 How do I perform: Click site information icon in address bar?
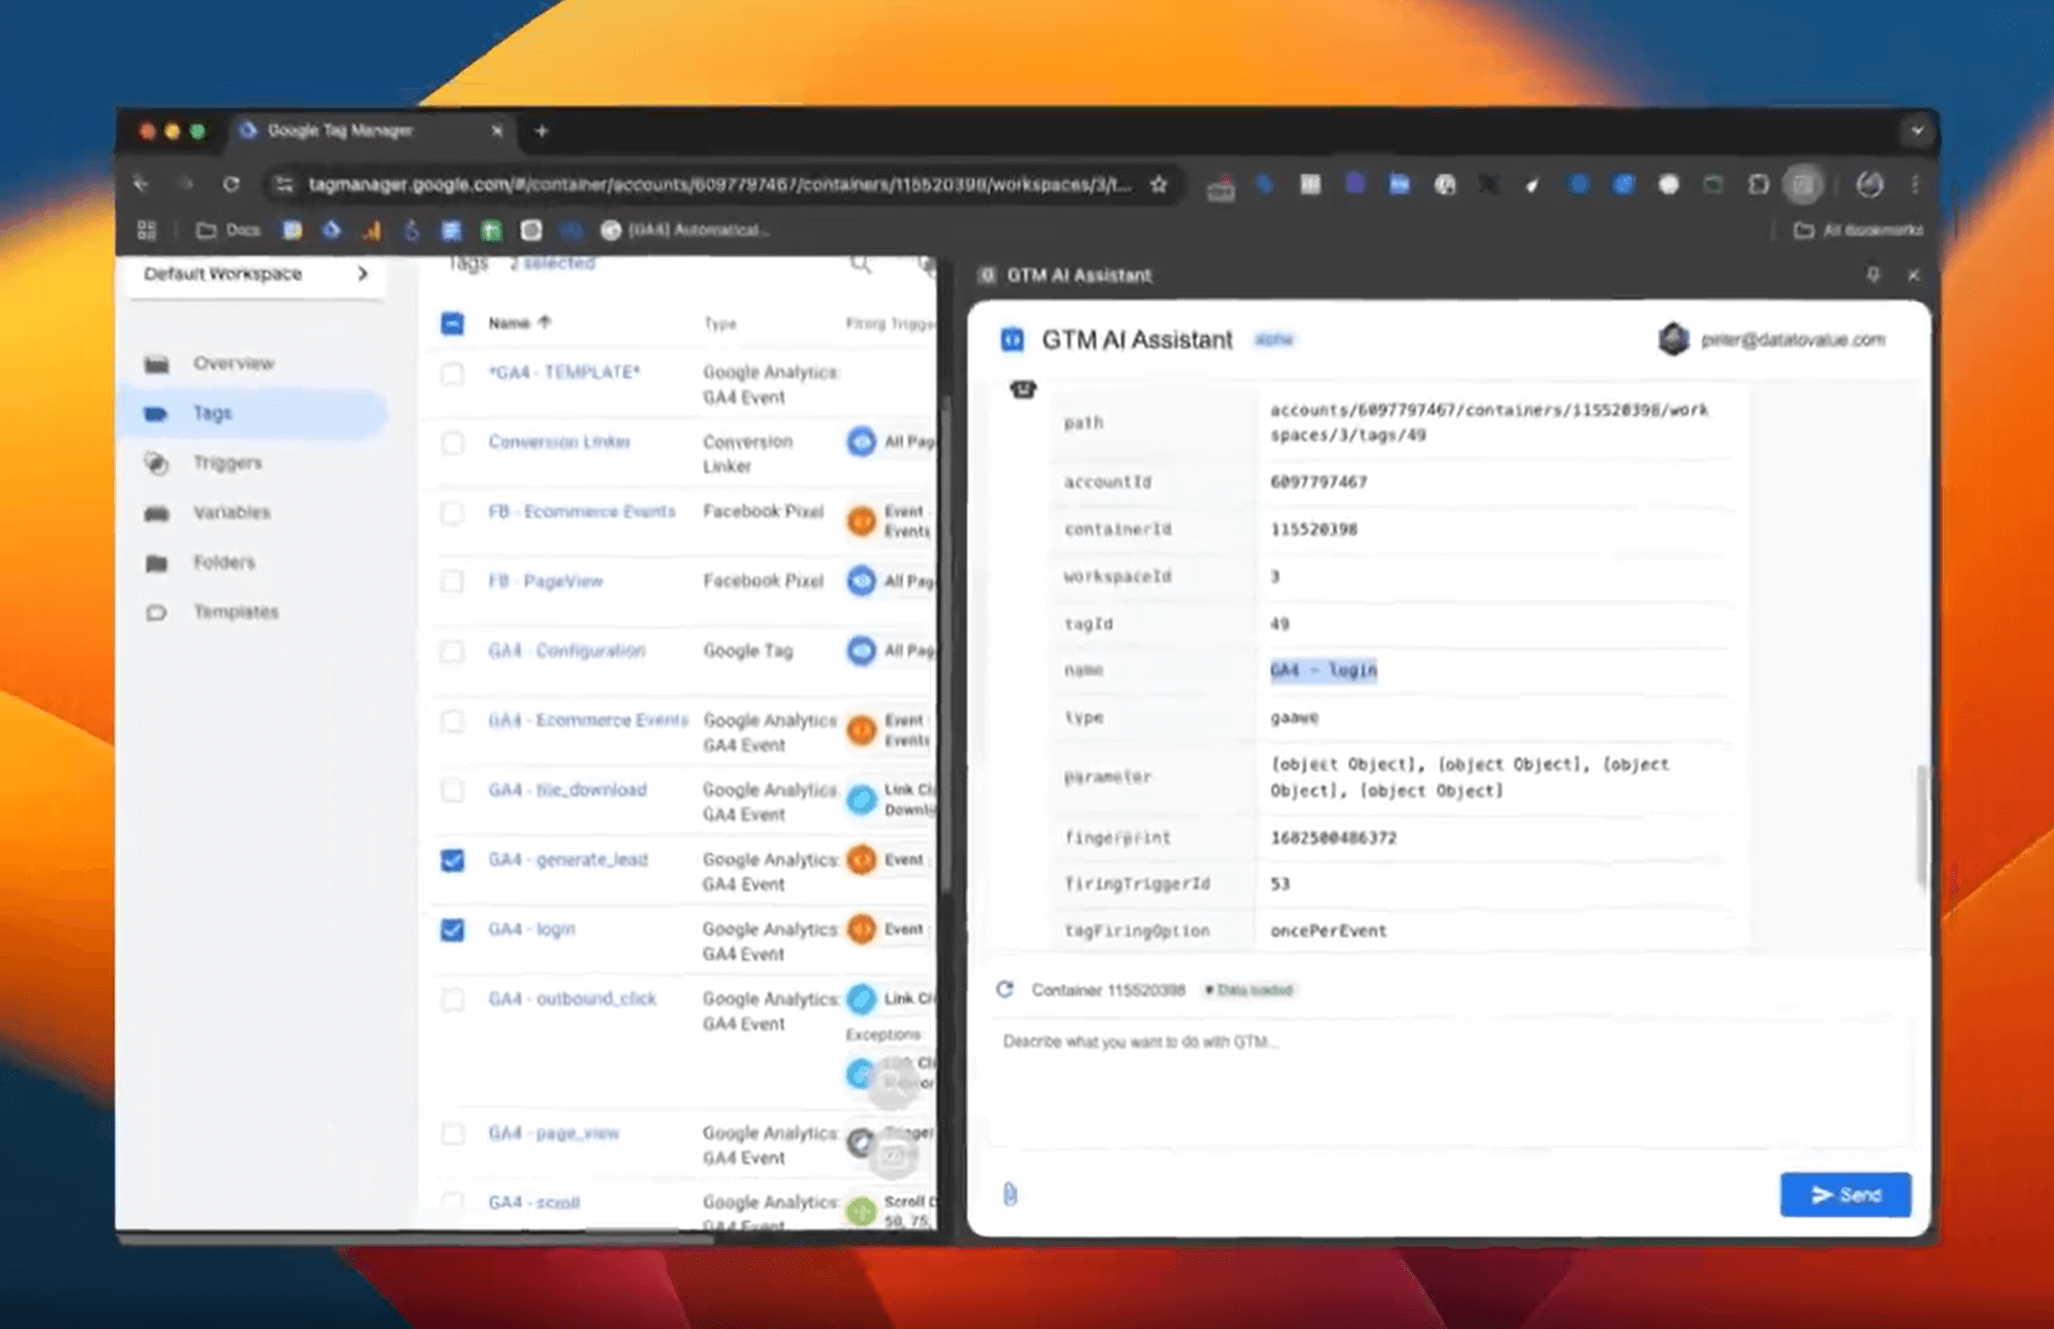tap(284, 184)
